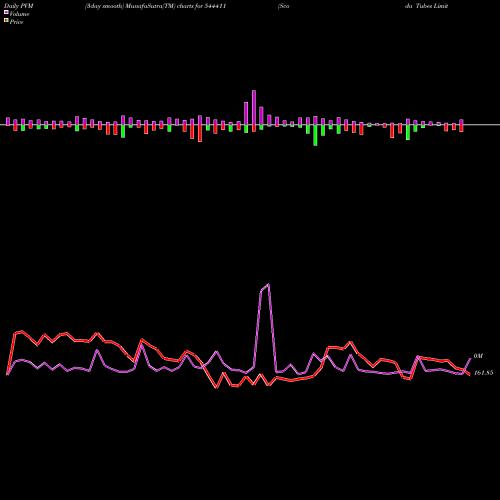This screenshot has height=500, width=500.
Task: Click the Daily PVM title text
Action: (19, 6)
